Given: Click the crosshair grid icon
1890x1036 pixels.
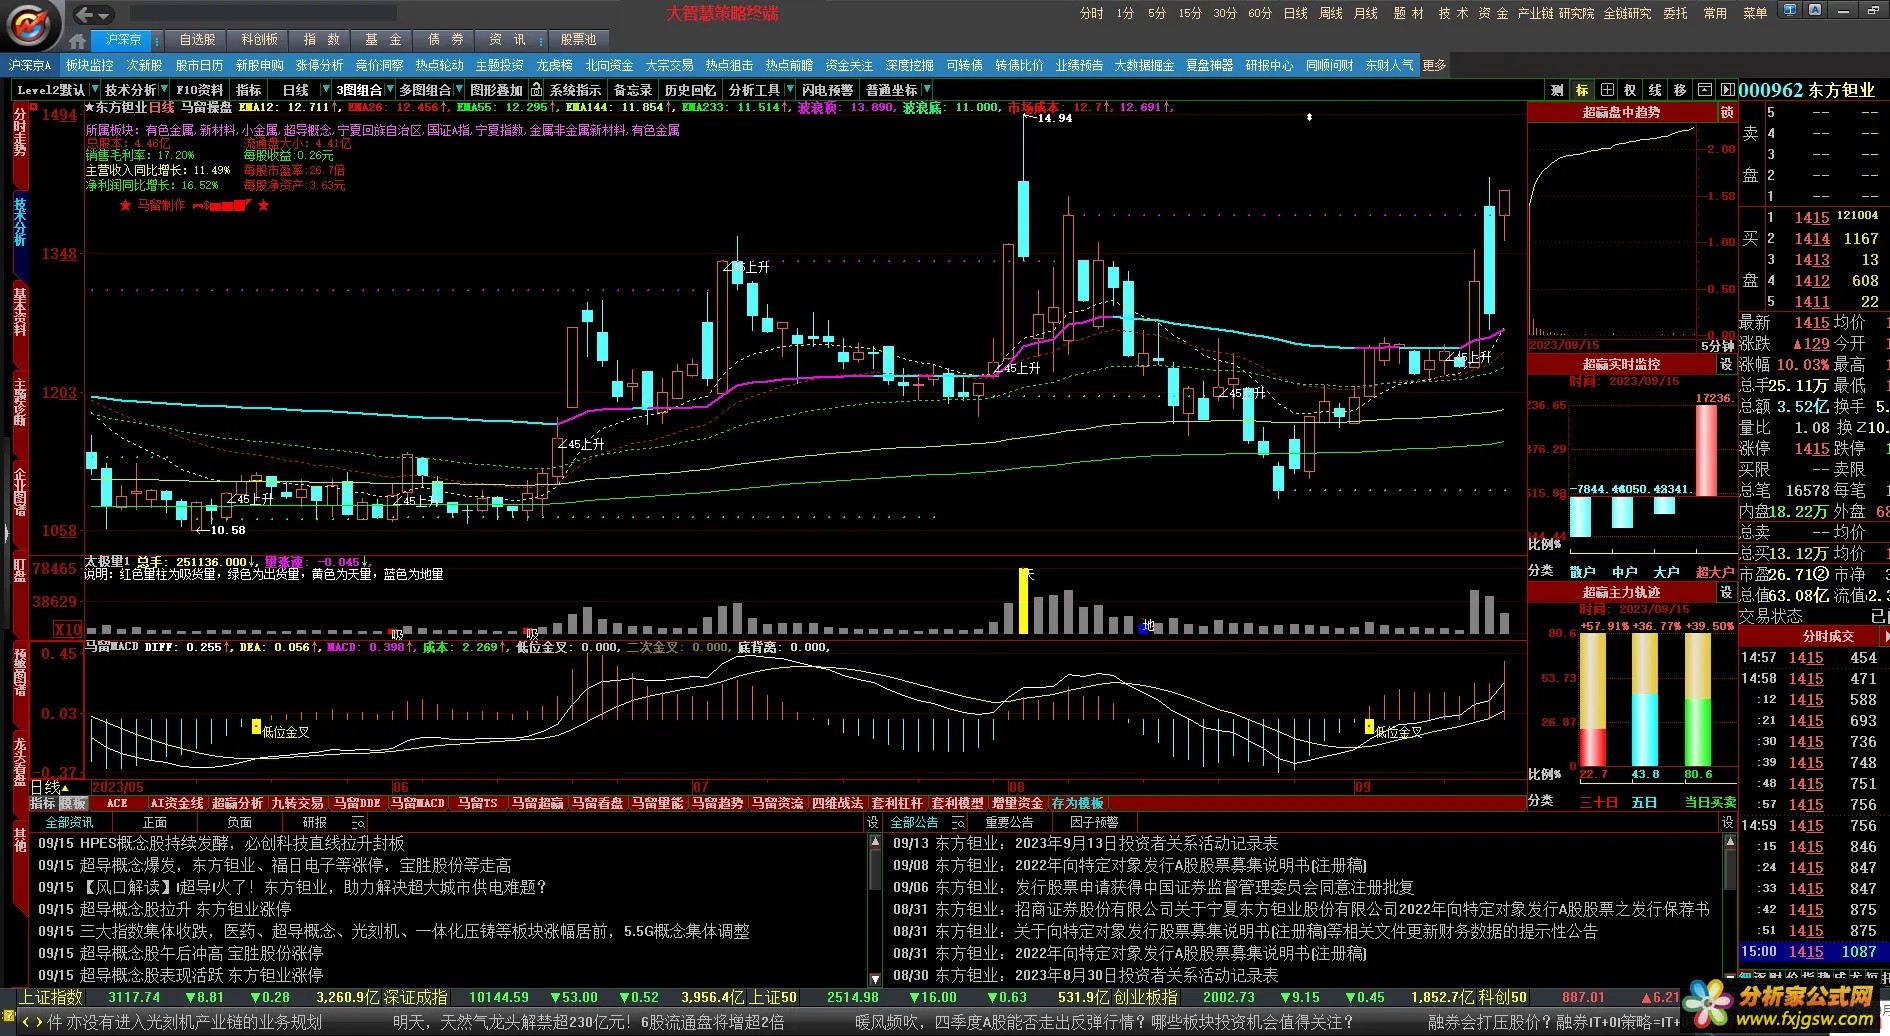Looking at the screenshot, I should pos(1607,90).
